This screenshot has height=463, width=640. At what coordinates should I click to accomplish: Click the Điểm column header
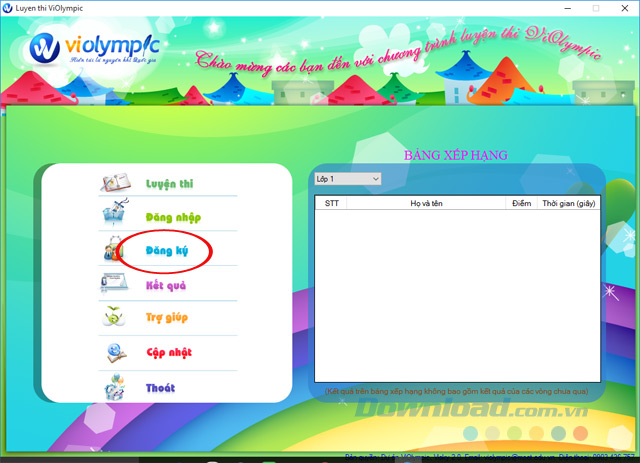pyautogui.click(x=521, y=203)
